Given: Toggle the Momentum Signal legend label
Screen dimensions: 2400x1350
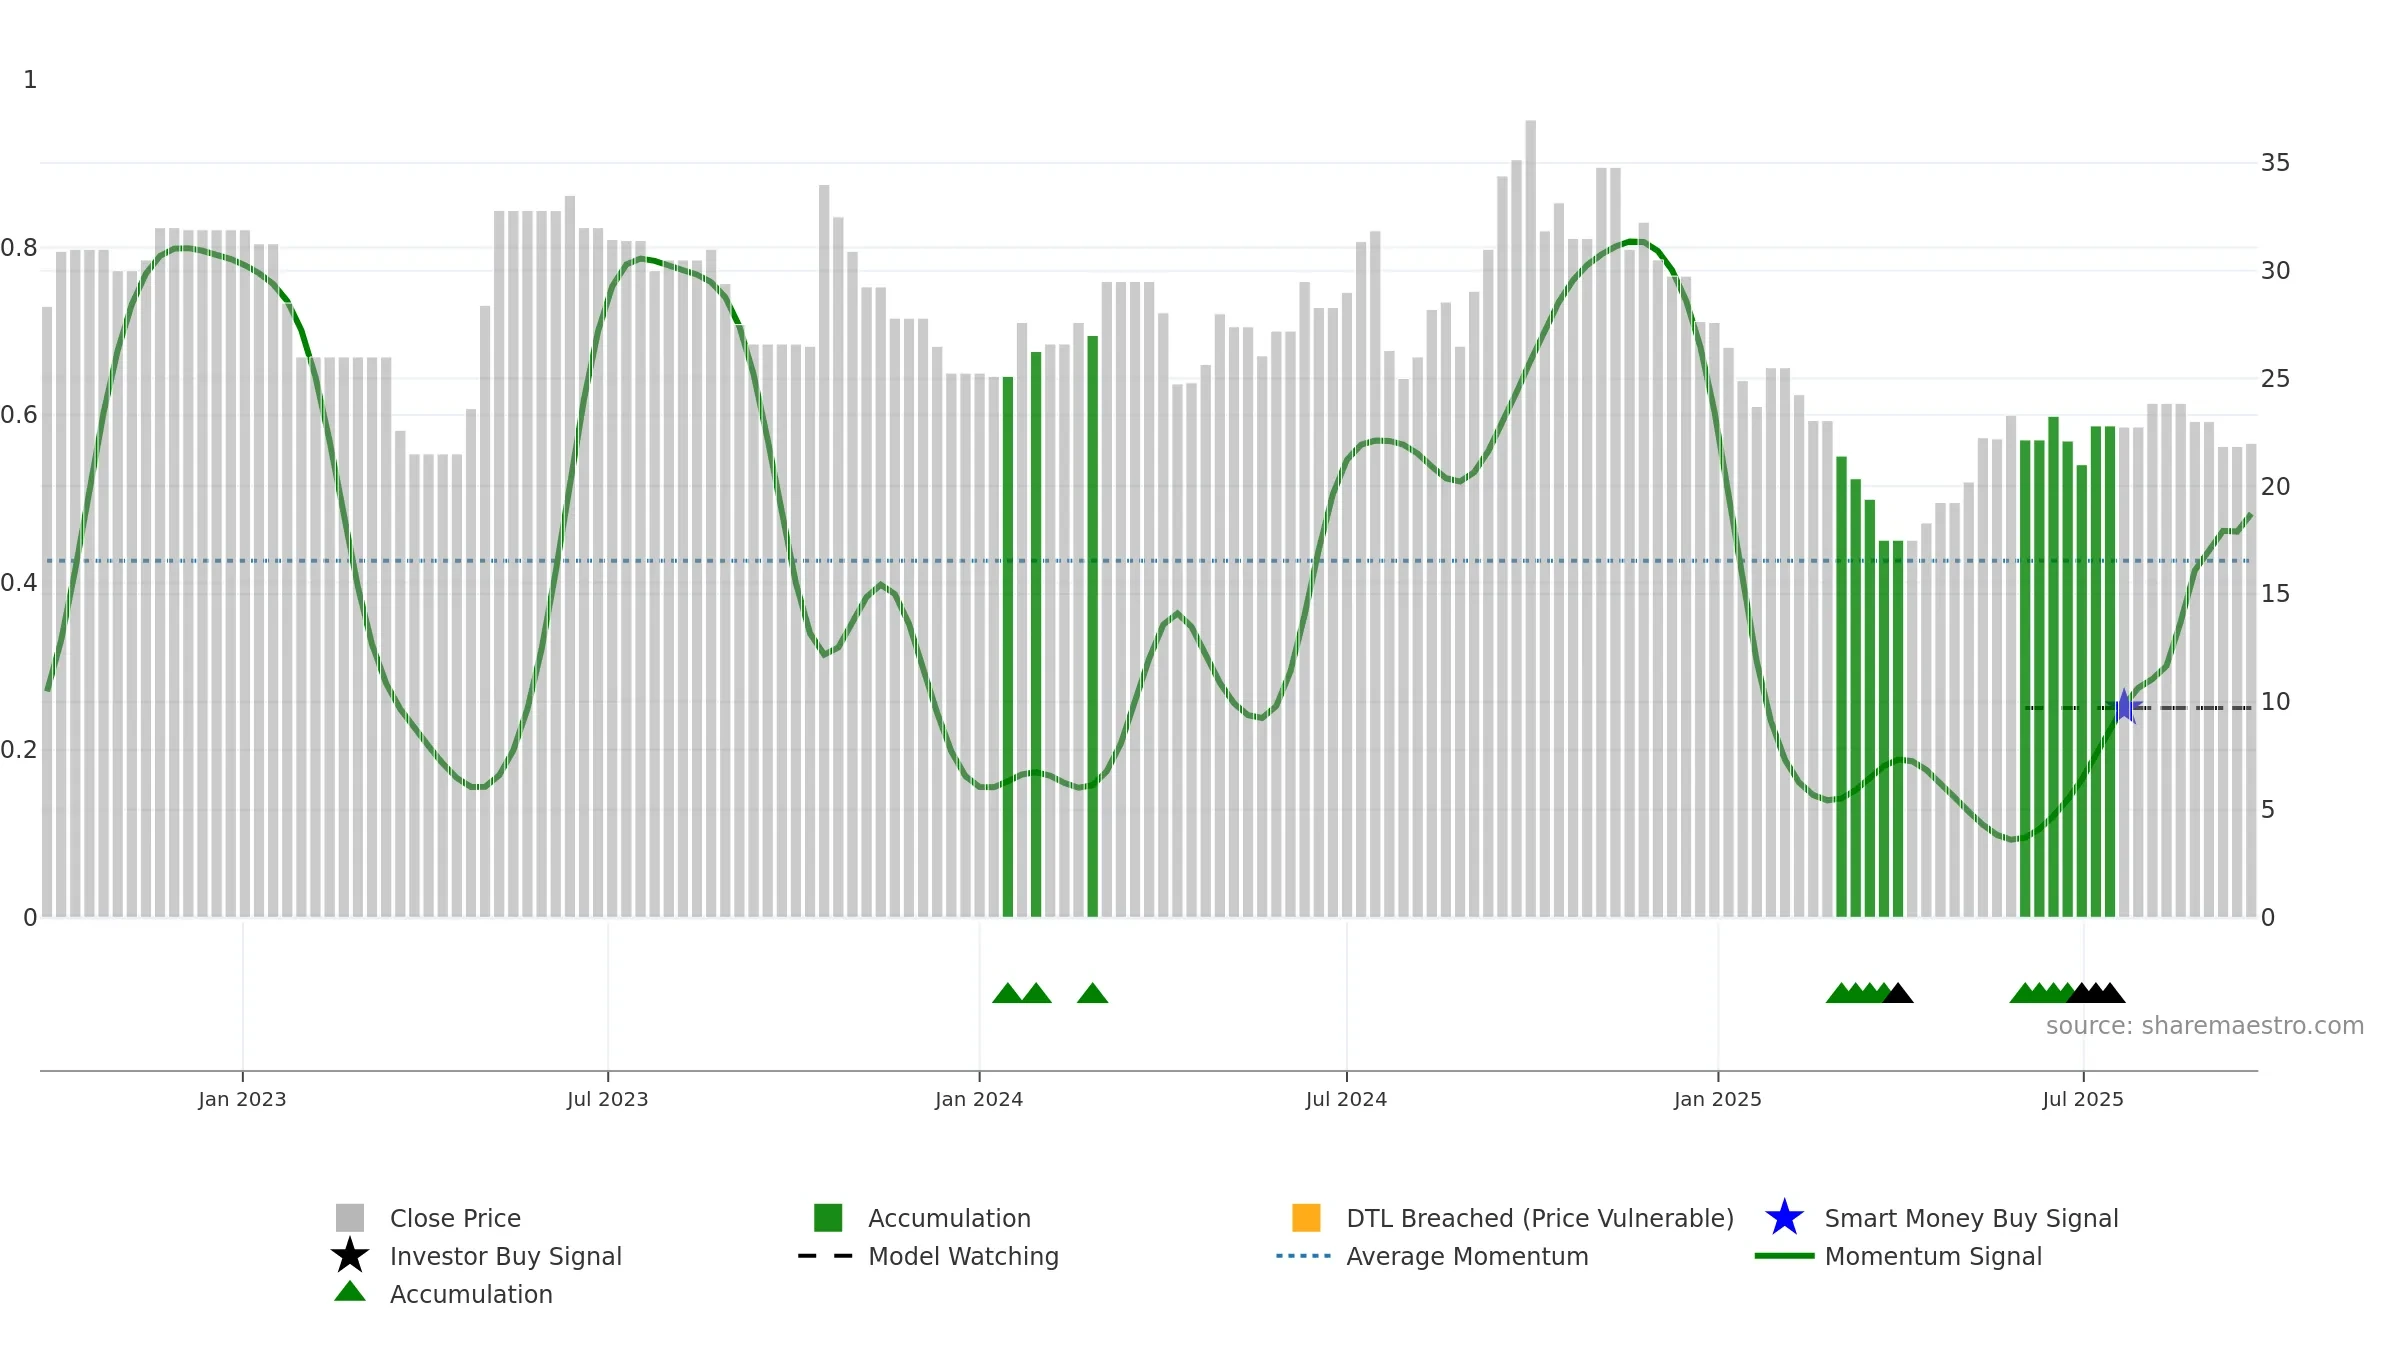Looking at the screenshot, I should pyautogui.click(x=1933, y=1256).
